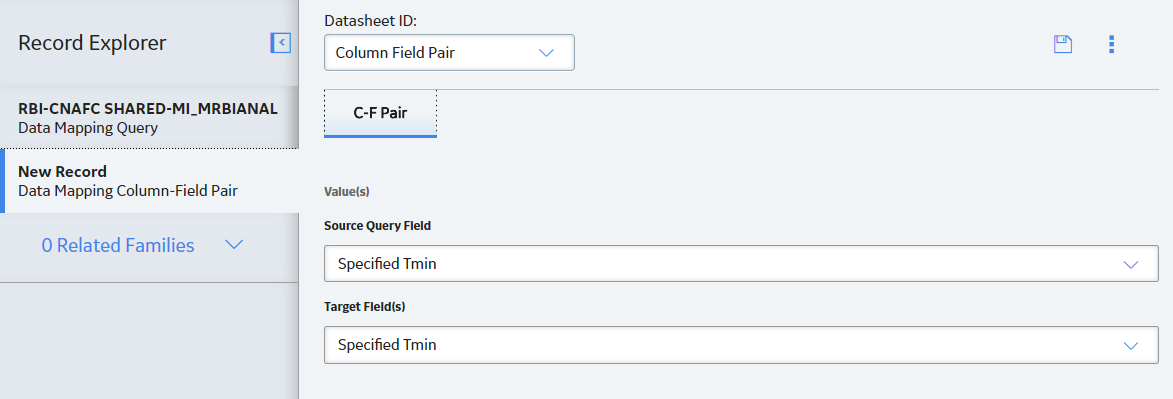
Task: Click the Target Field(s) Specified Tmin text
Action: [x=387, y=345]
